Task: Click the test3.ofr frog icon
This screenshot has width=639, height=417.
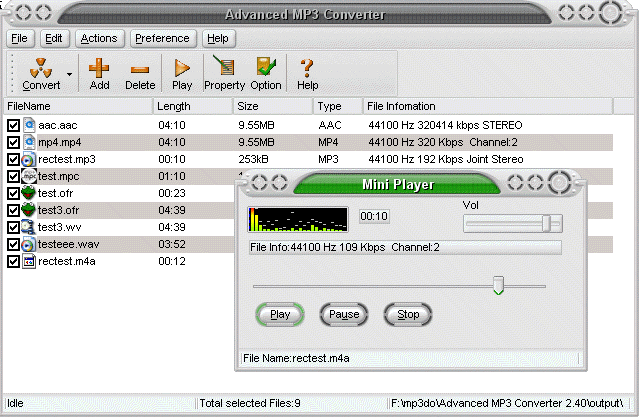Action: click(29, 210)
